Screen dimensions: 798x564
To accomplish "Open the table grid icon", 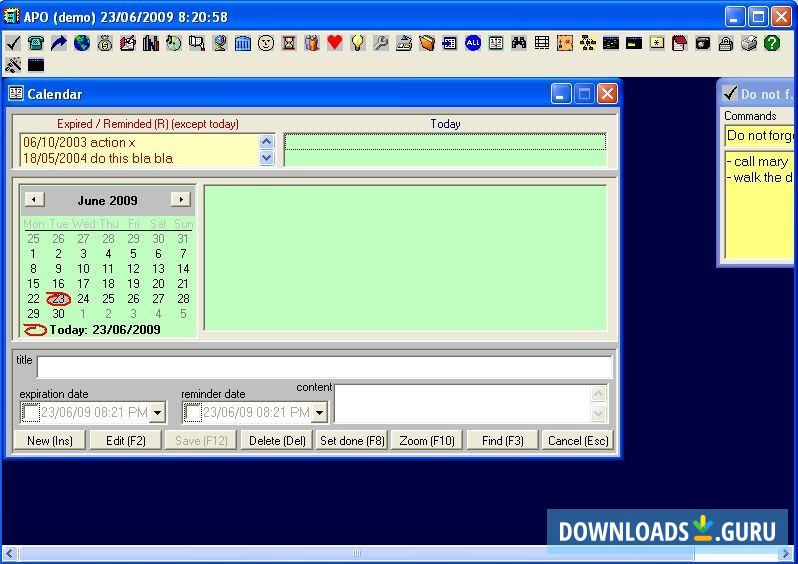I will click(542, 43).
